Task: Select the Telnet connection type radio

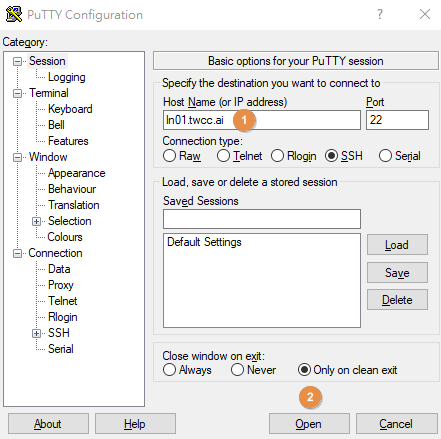Action: tap(223, 156)
